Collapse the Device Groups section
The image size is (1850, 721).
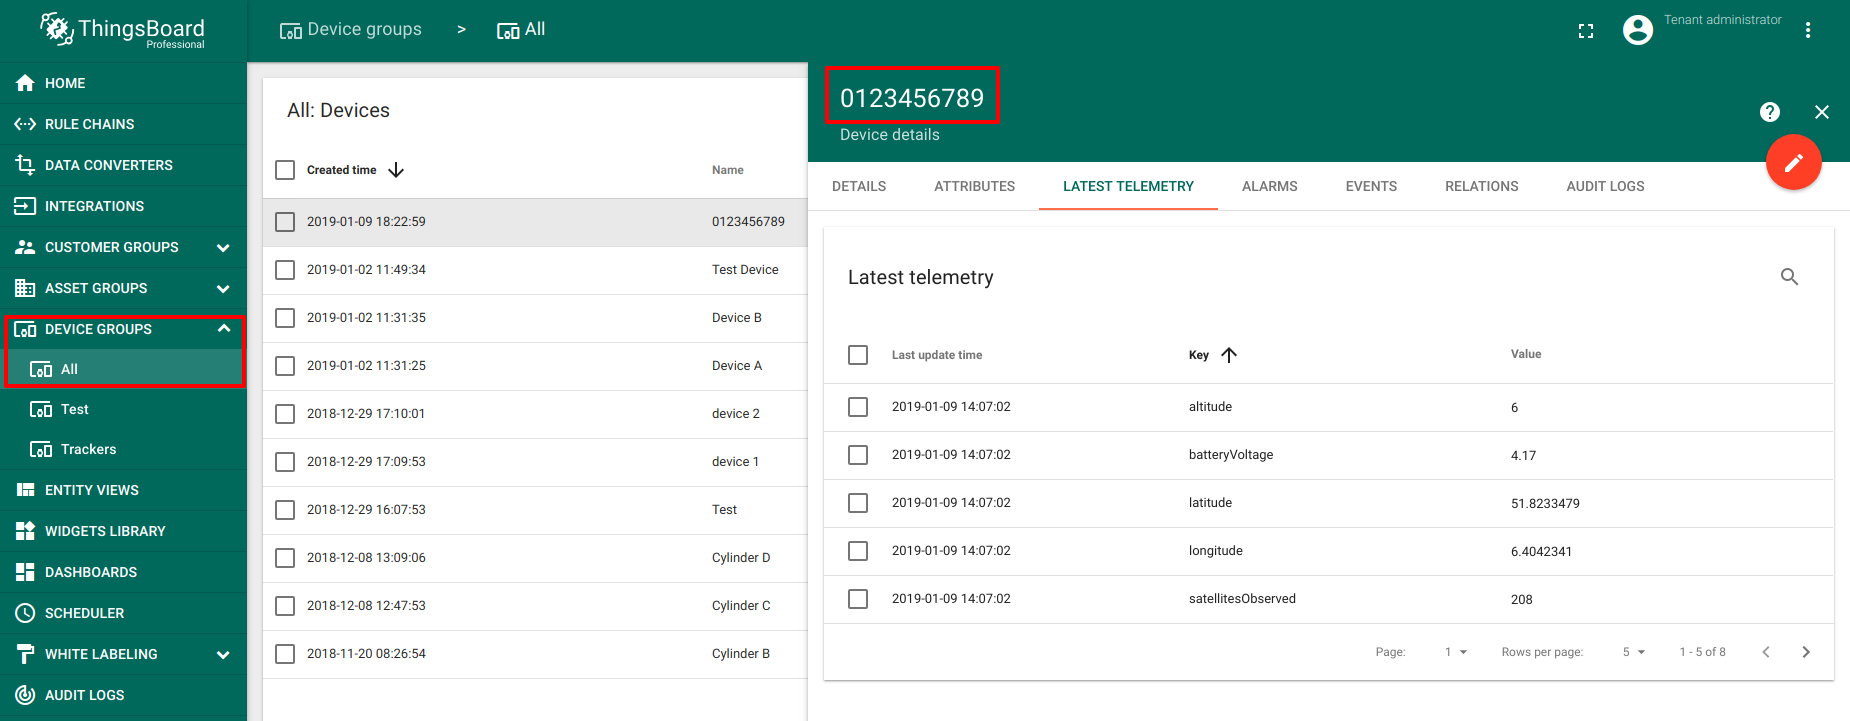tap(223, 329)
